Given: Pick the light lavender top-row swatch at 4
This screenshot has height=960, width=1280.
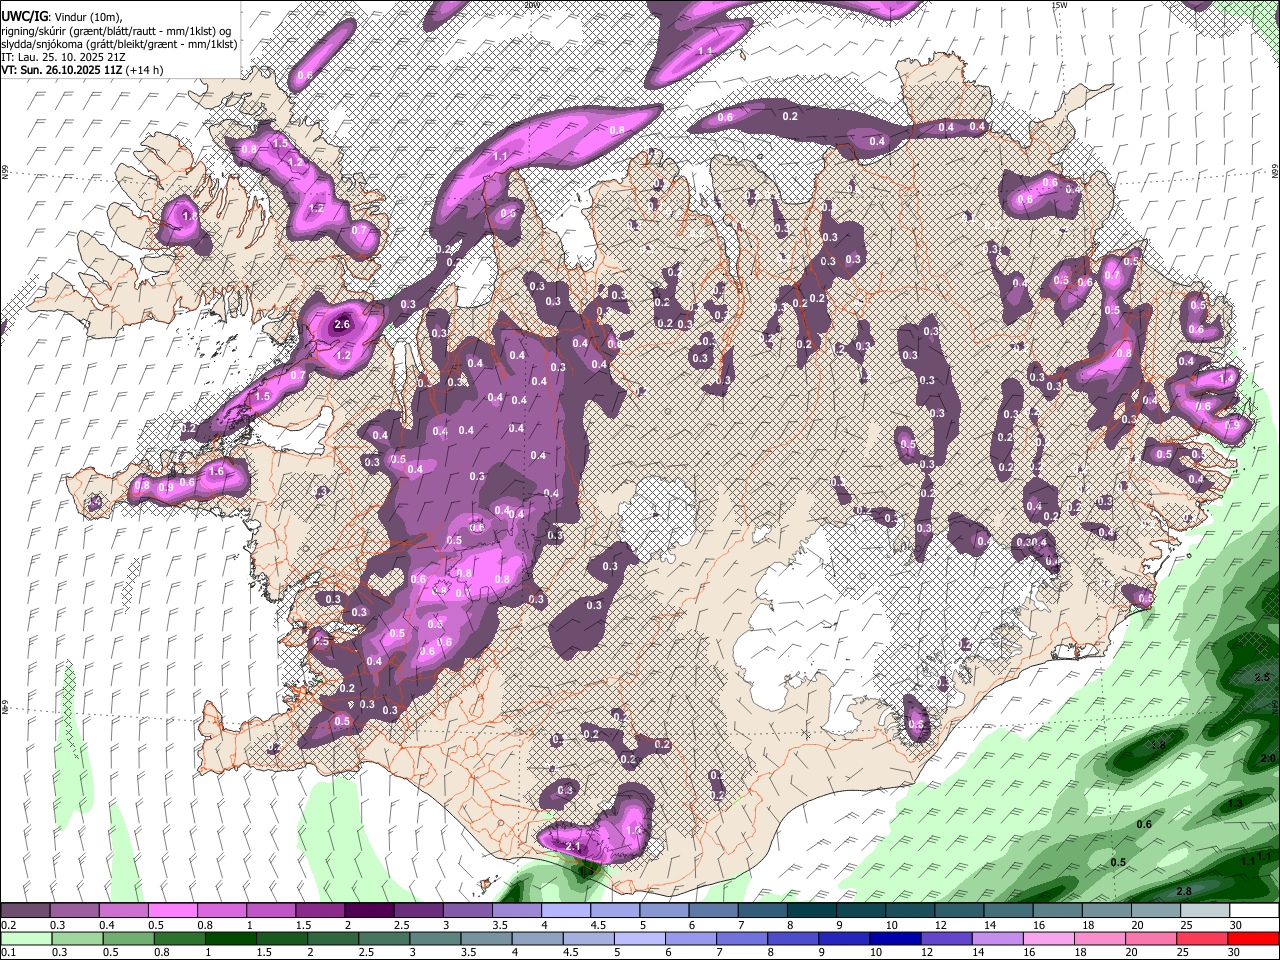Looking at the screenshot, I should pos(566,911).
